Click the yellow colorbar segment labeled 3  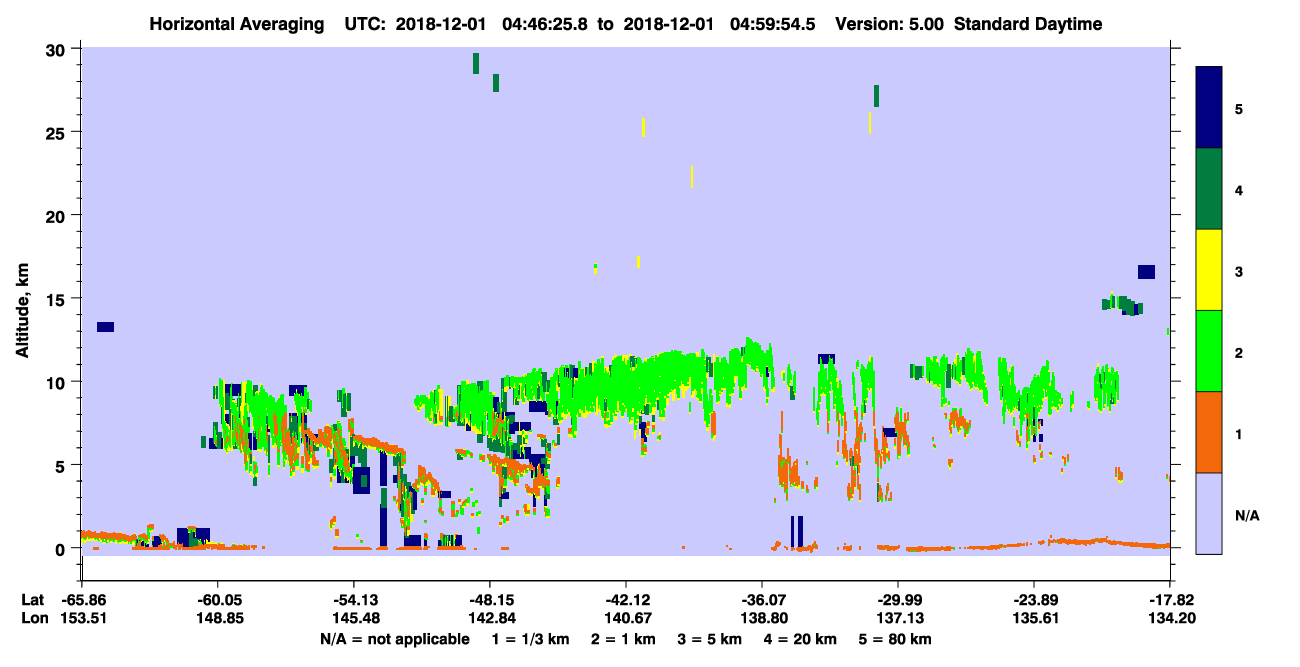click(1209, 270)
